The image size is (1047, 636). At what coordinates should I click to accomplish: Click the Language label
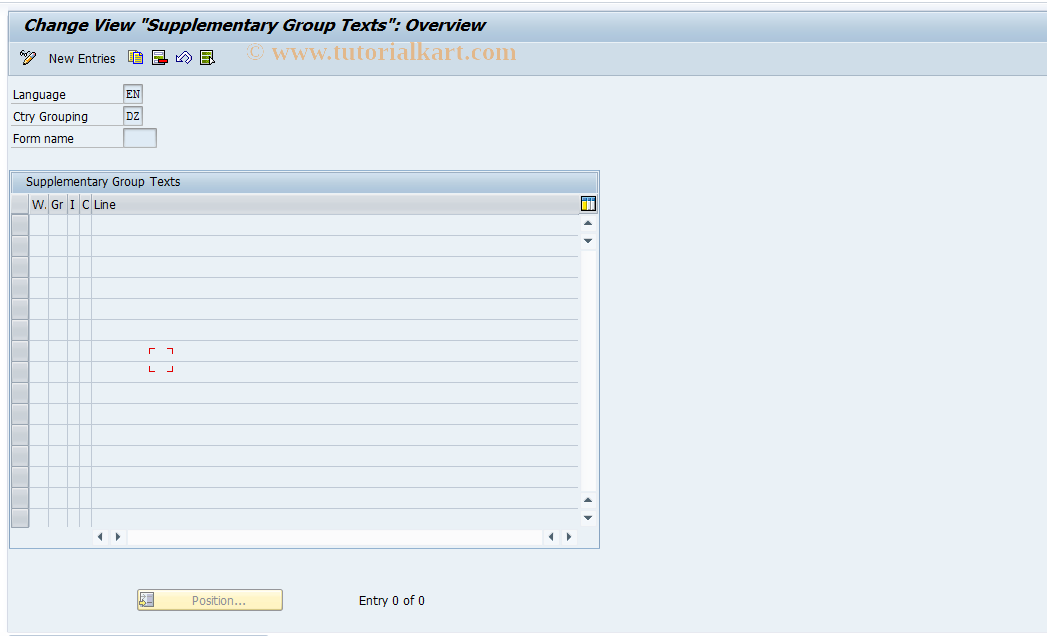[x=39, y=95]
